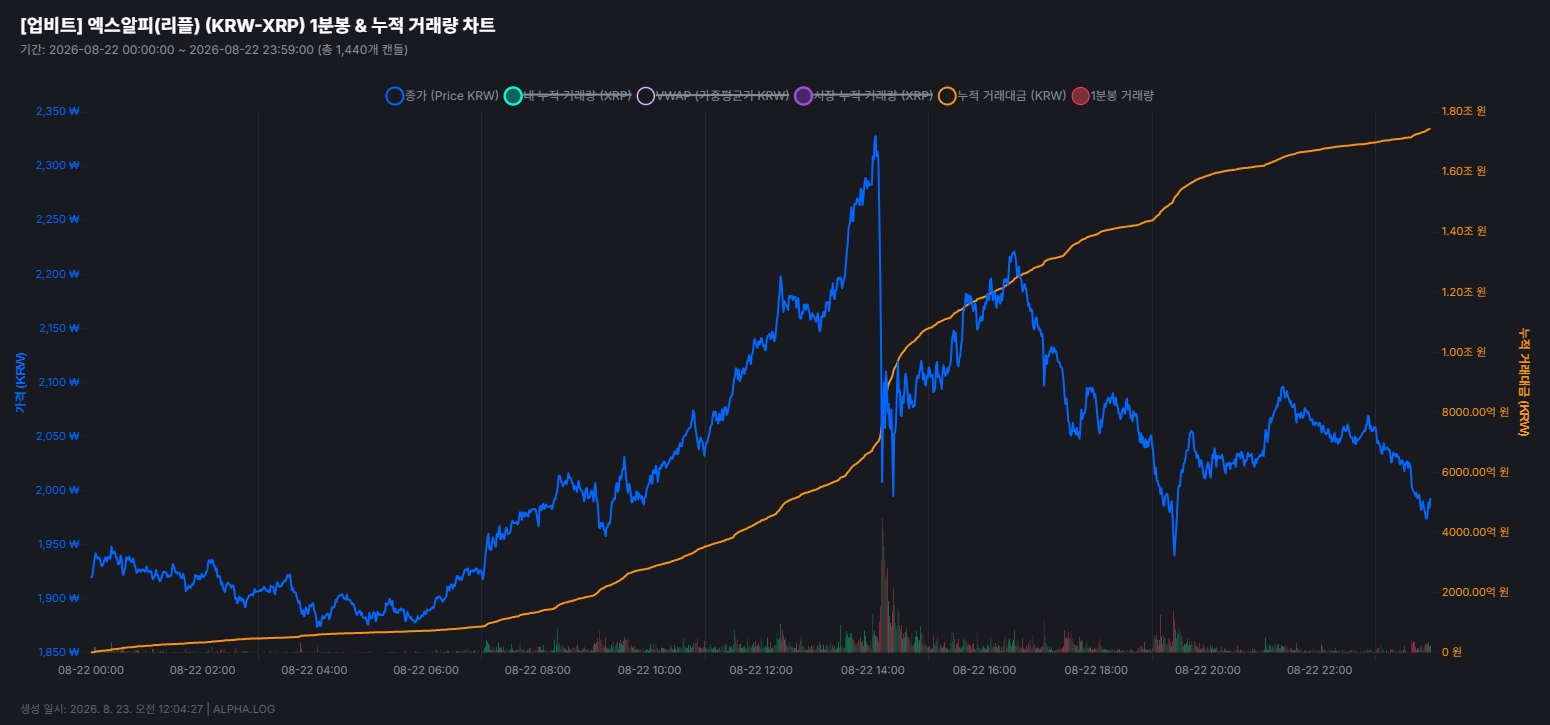
Task: Click the 0 원 right axis label
Action: (x=1451, y=652)
